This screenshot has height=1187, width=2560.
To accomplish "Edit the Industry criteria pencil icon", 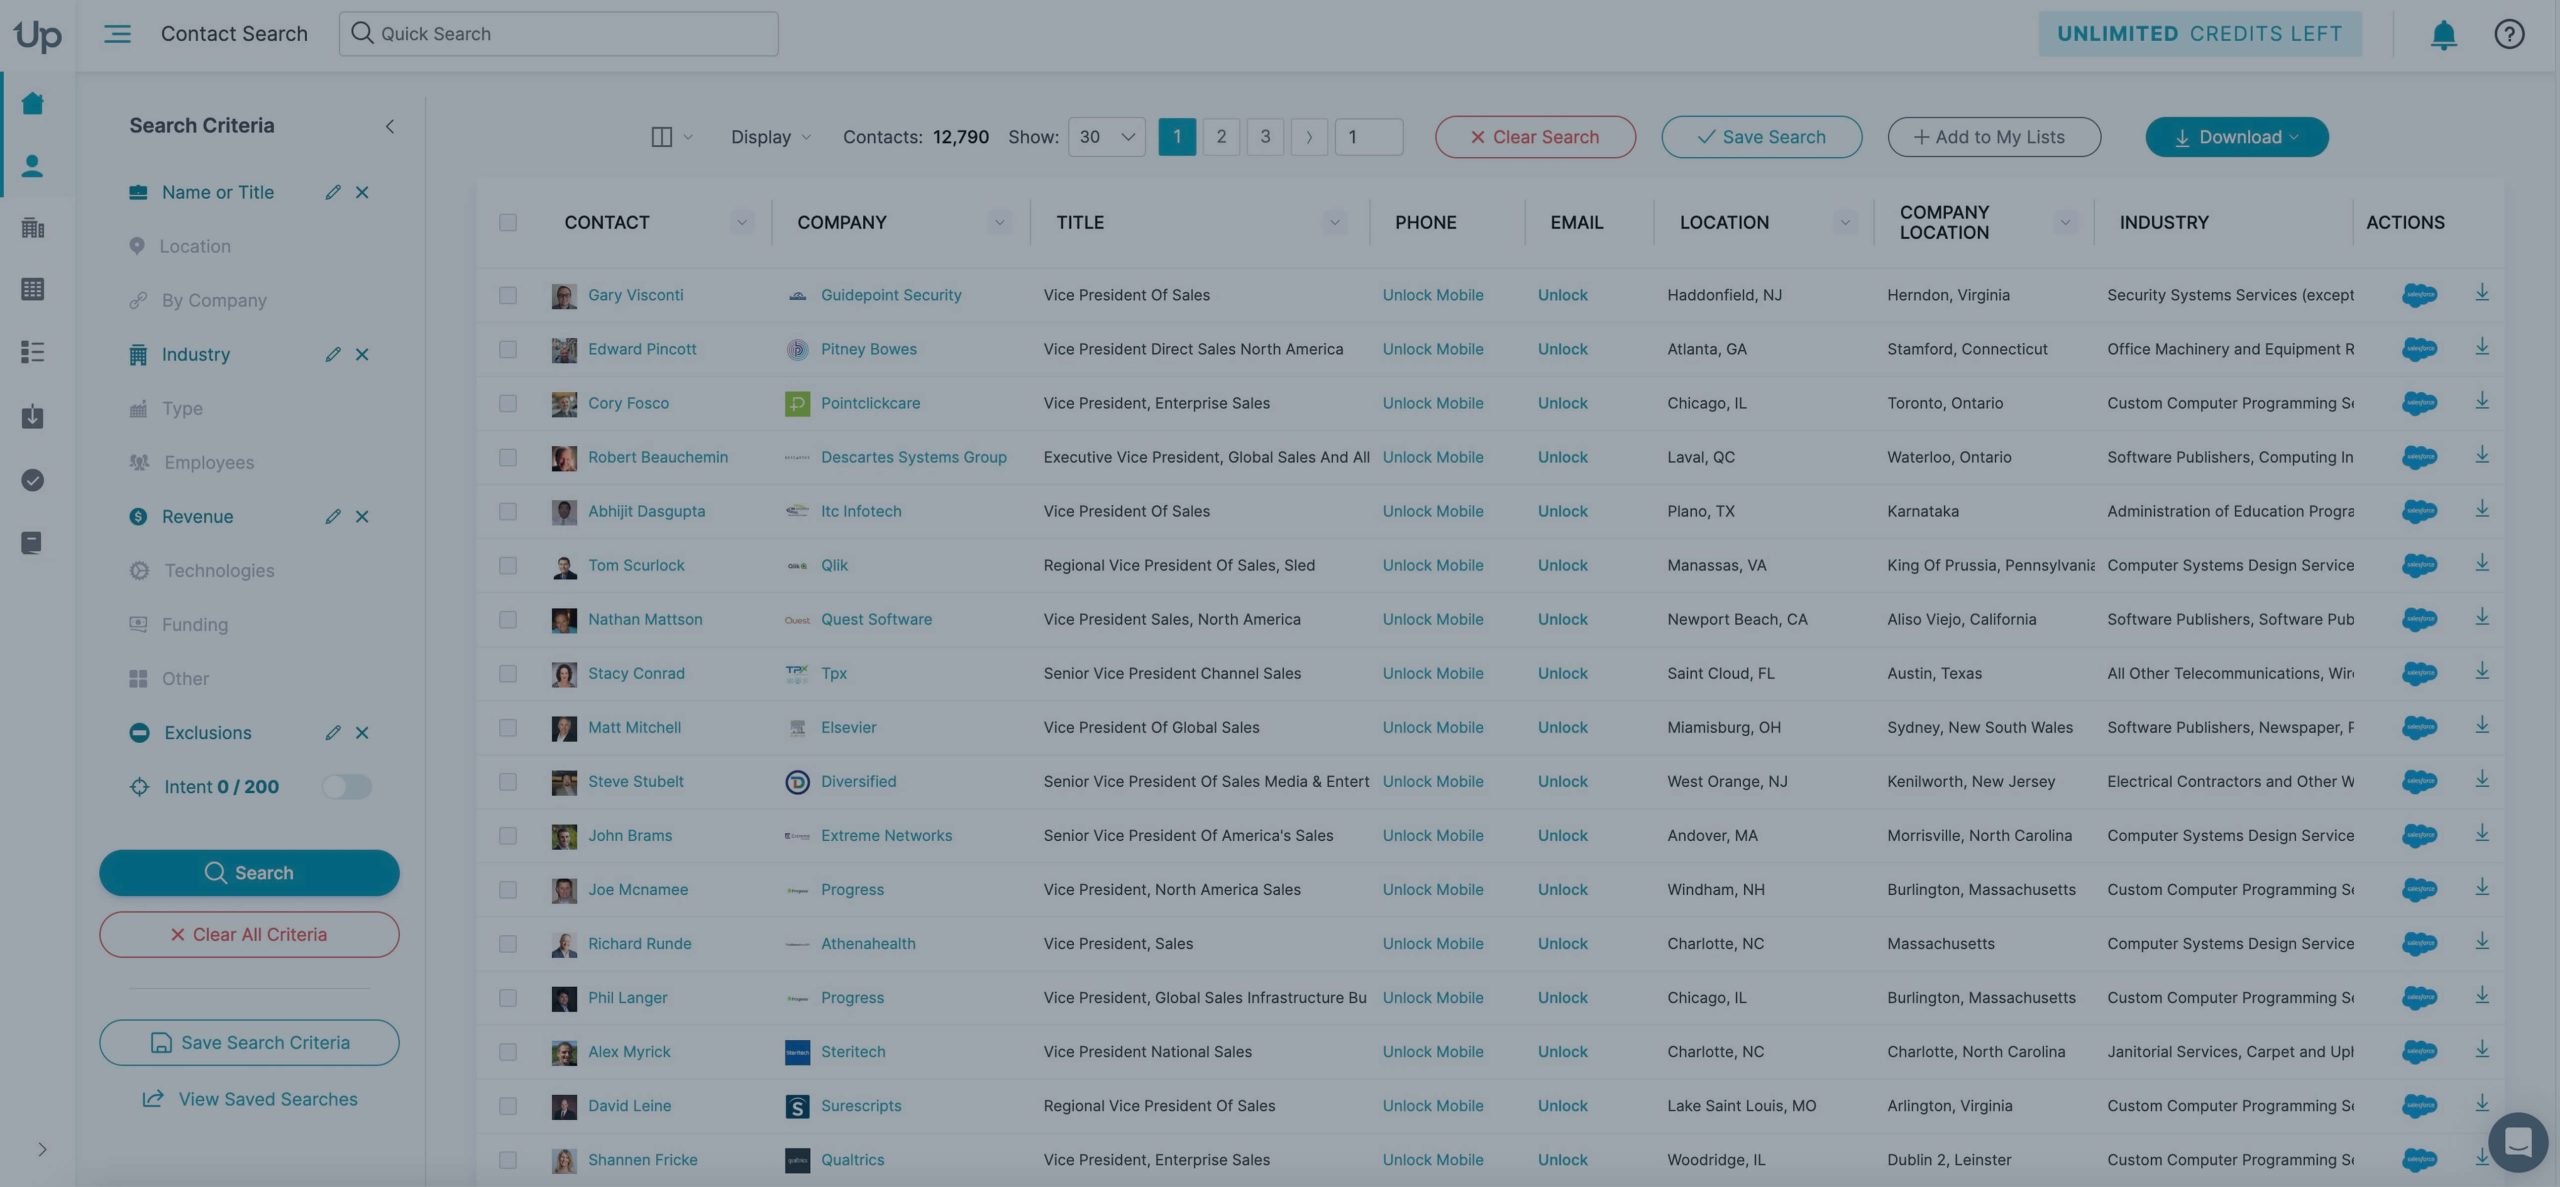I will pyautogui.click(x=333, y=355).
